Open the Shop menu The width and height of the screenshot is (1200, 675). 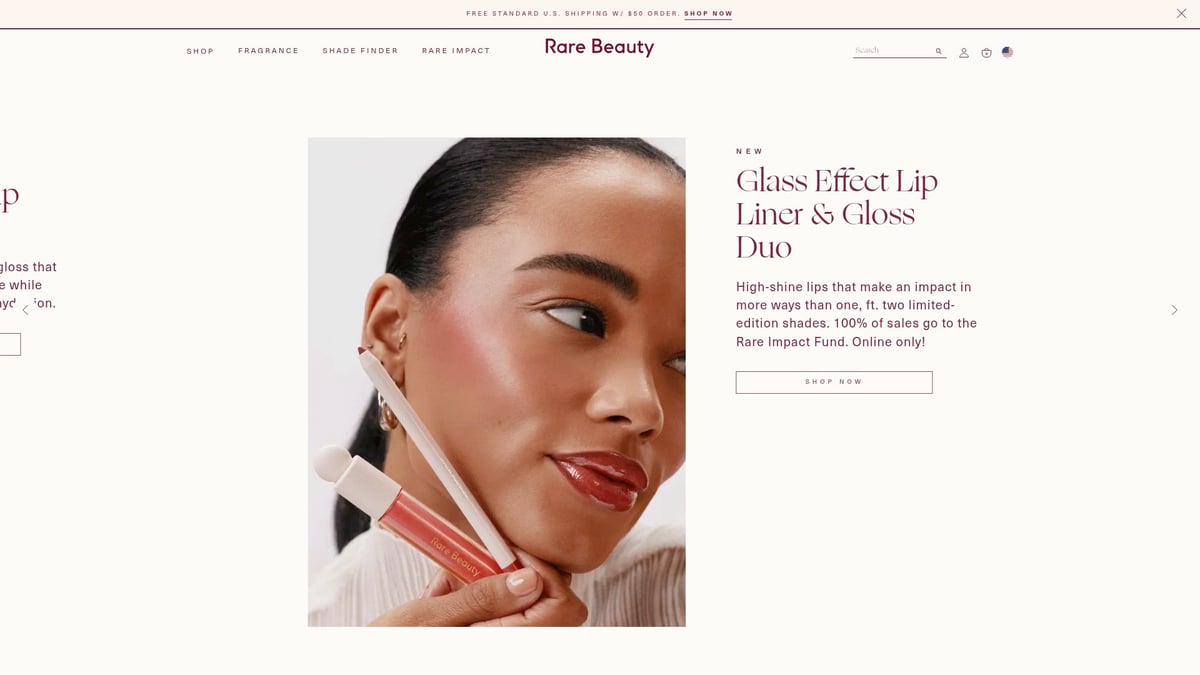tap(200, 51)
